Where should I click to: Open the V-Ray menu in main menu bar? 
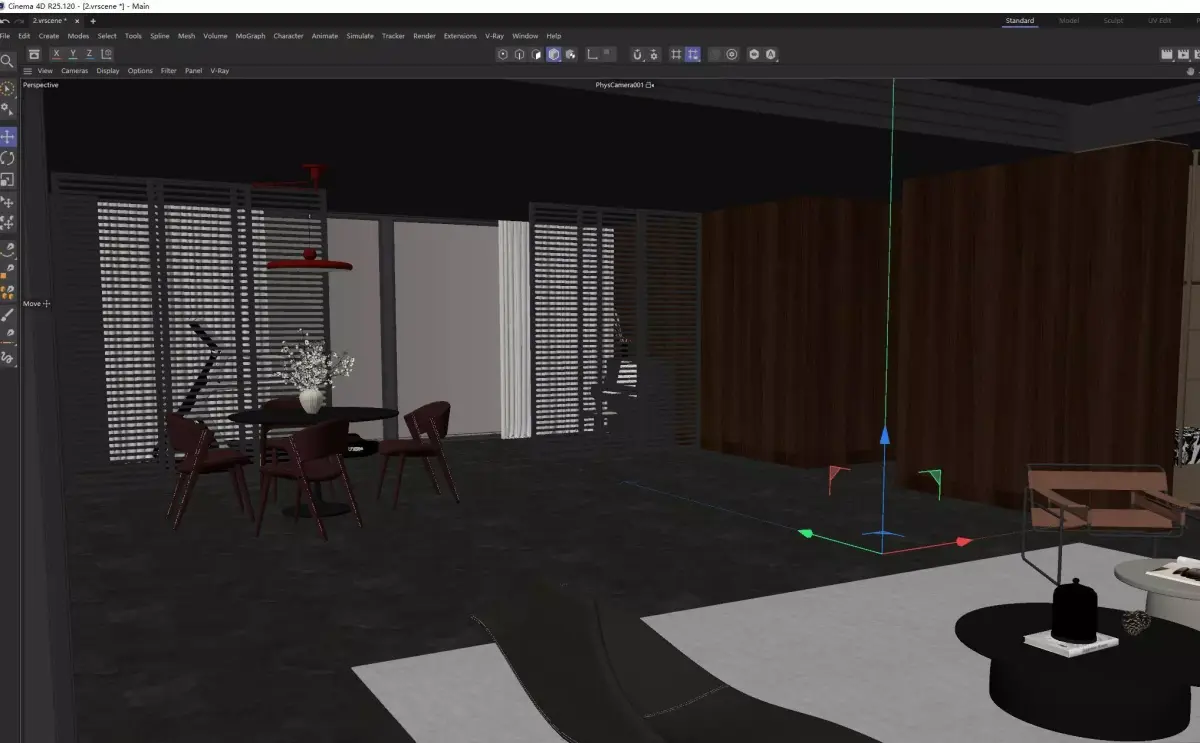(494, 36)
